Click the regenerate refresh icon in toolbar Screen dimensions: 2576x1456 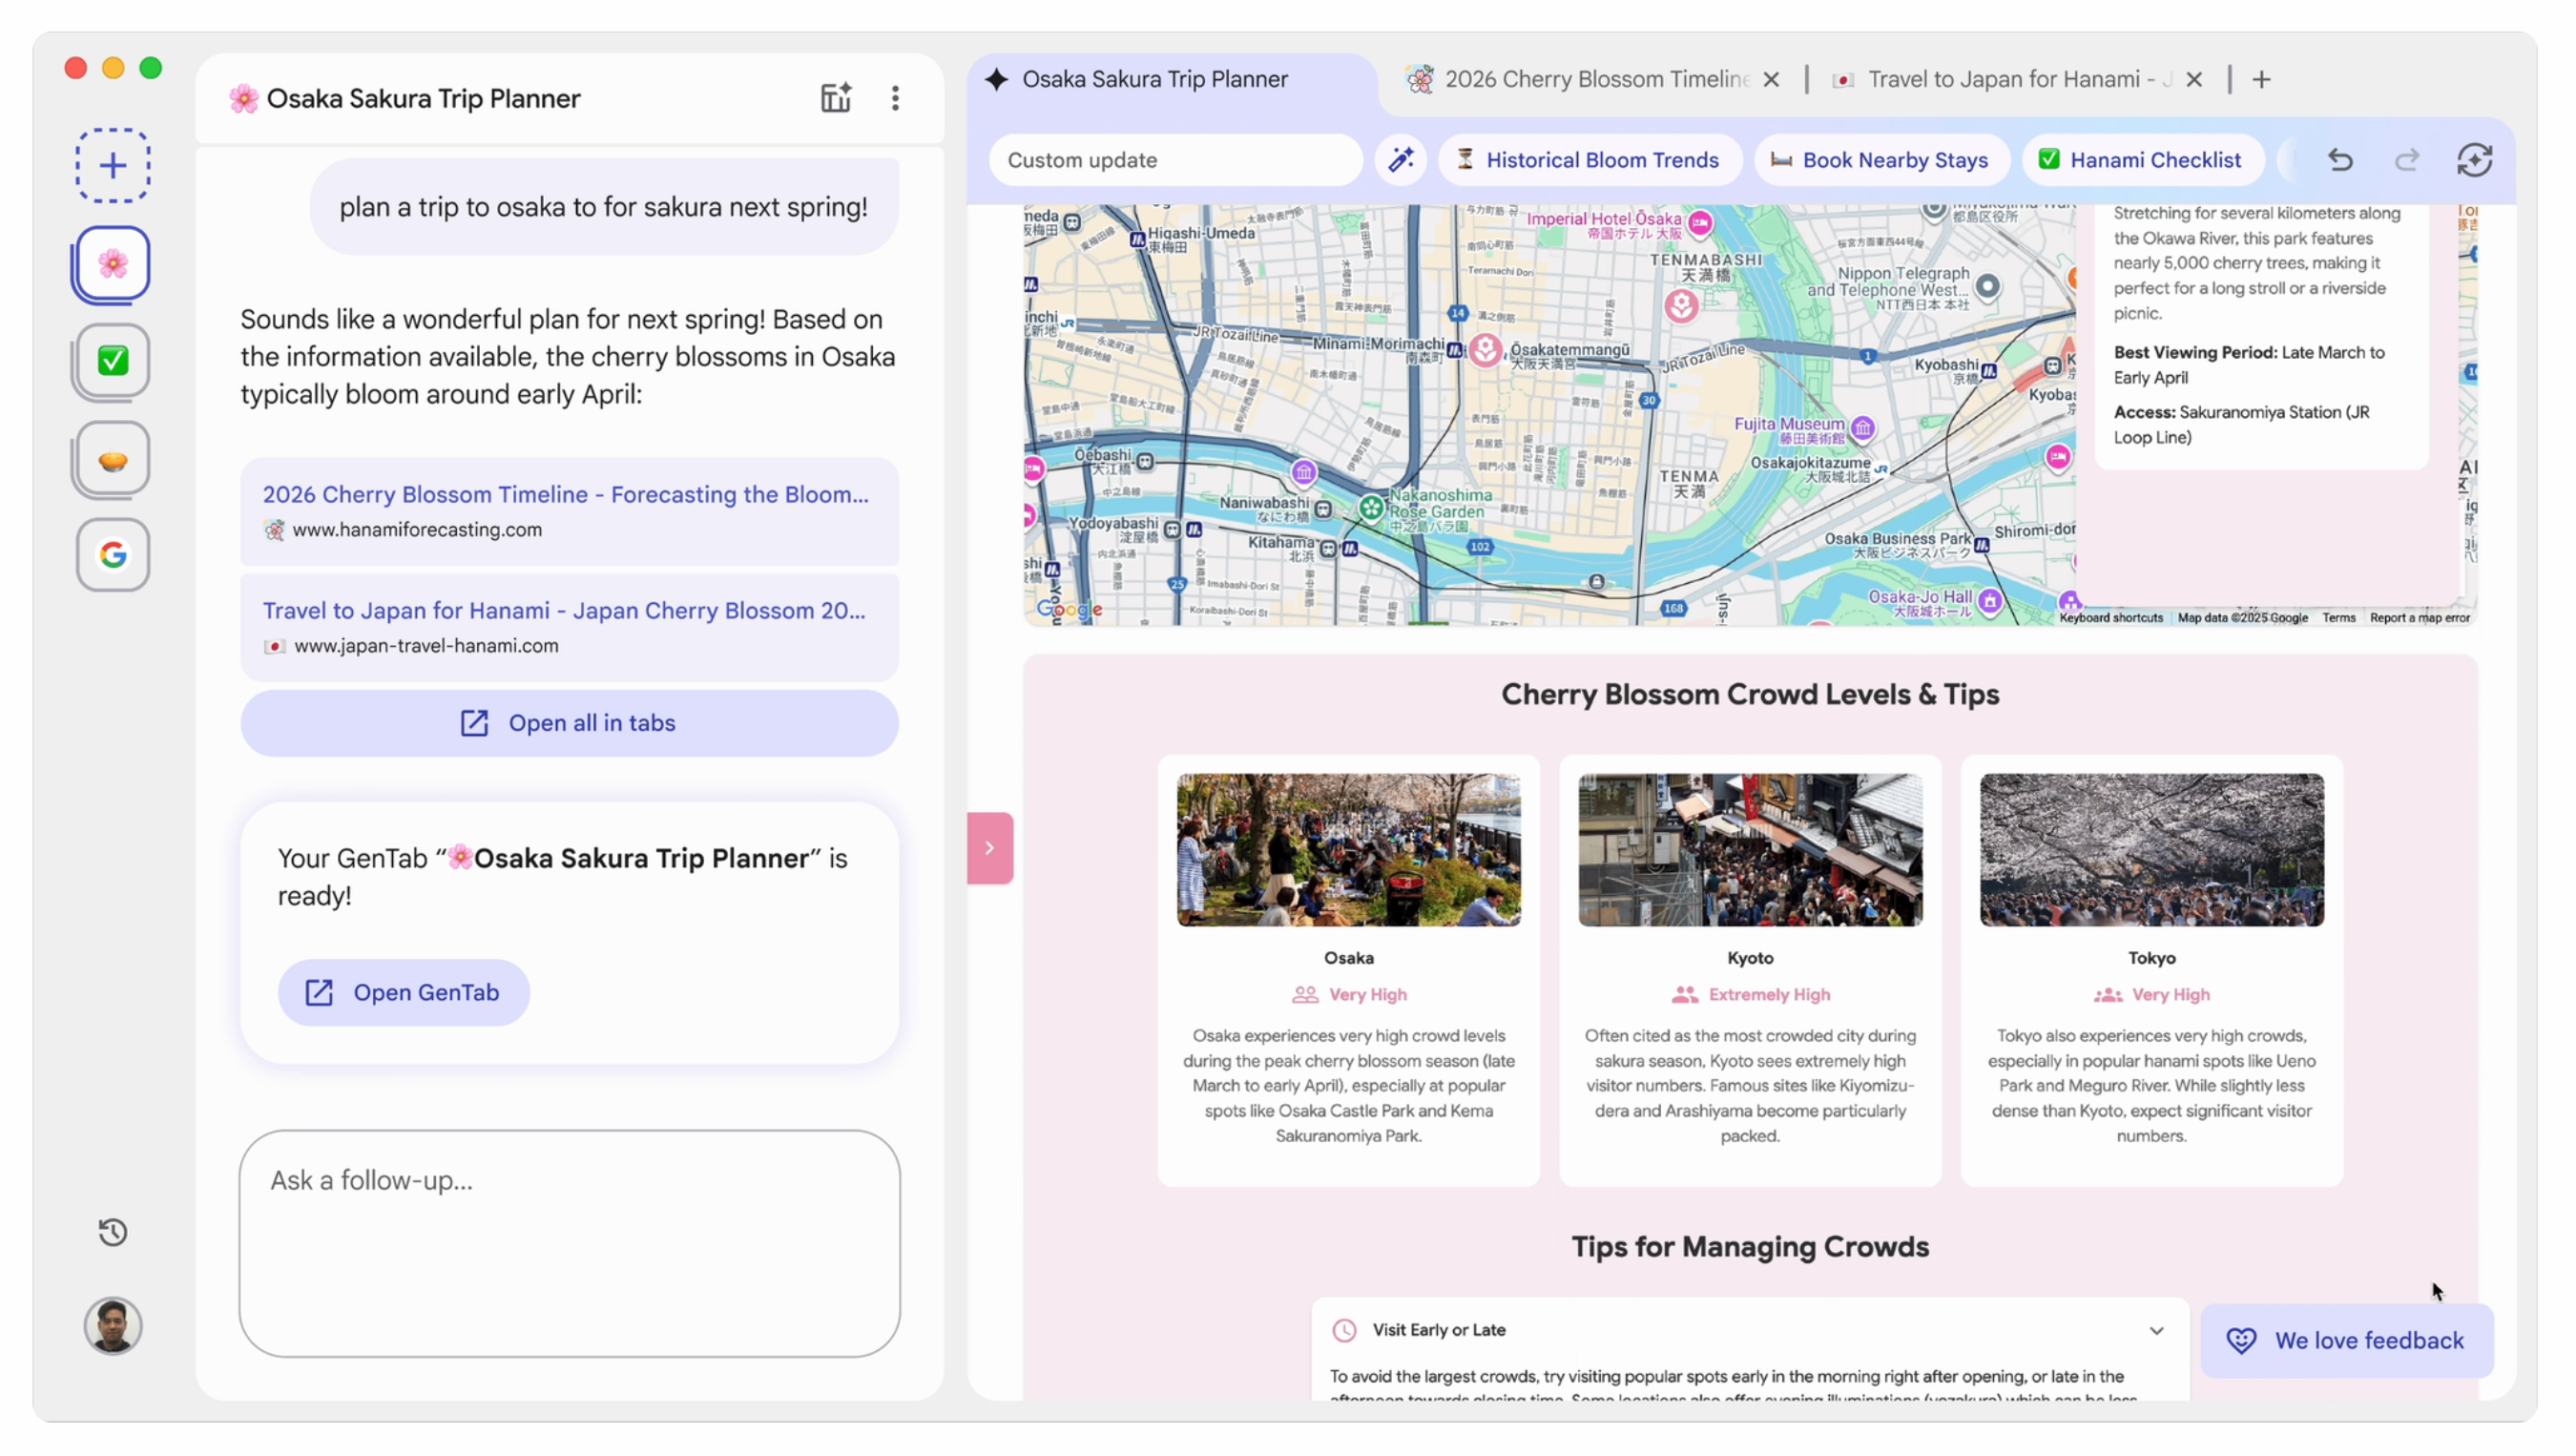2474,160
